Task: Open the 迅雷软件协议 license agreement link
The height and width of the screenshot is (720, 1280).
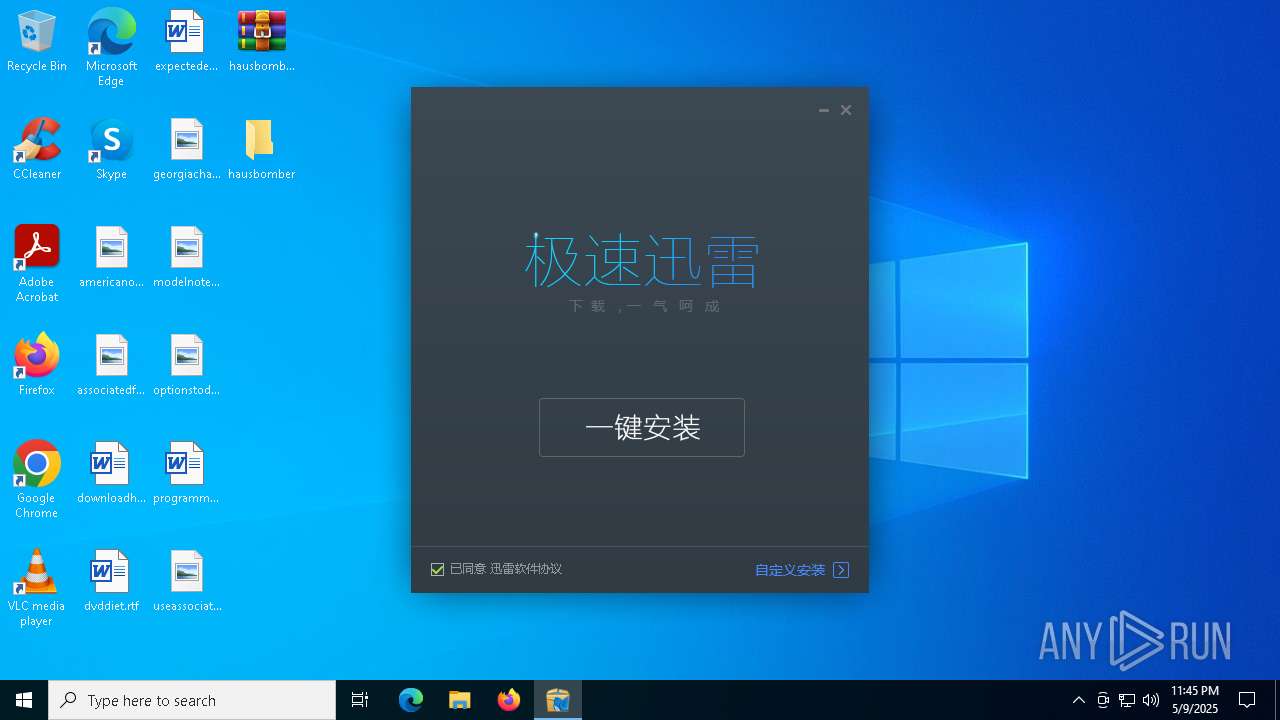Action: pyautogui.click(x=526, y=569)
